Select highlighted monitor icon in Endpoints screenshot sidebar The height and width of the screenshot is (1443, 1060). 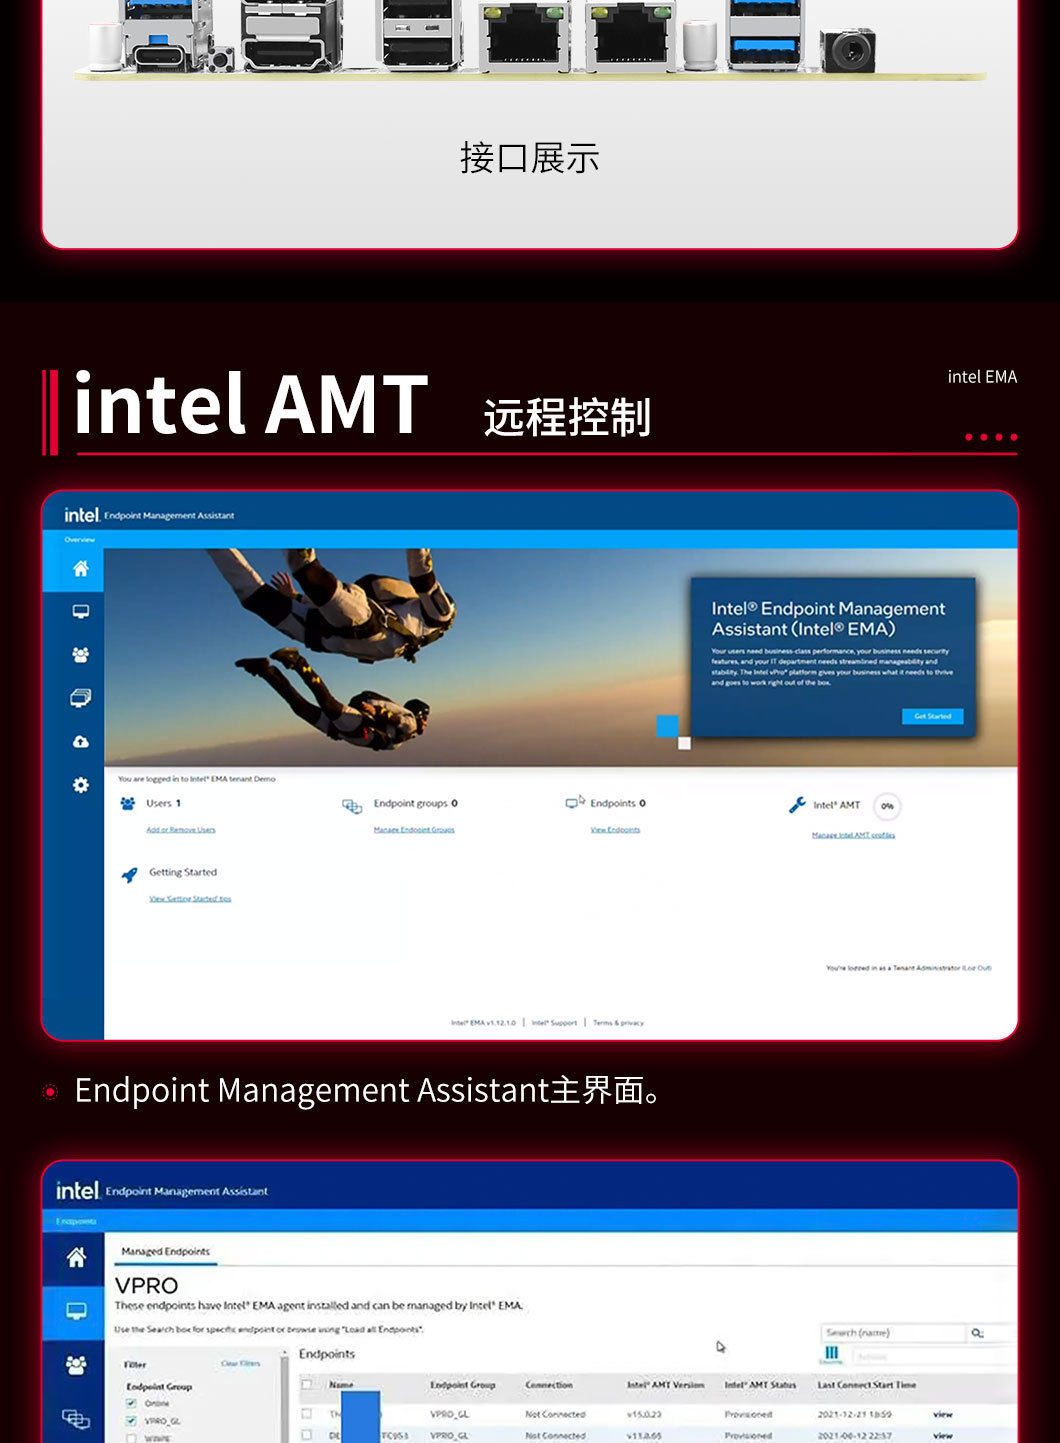76,1311
